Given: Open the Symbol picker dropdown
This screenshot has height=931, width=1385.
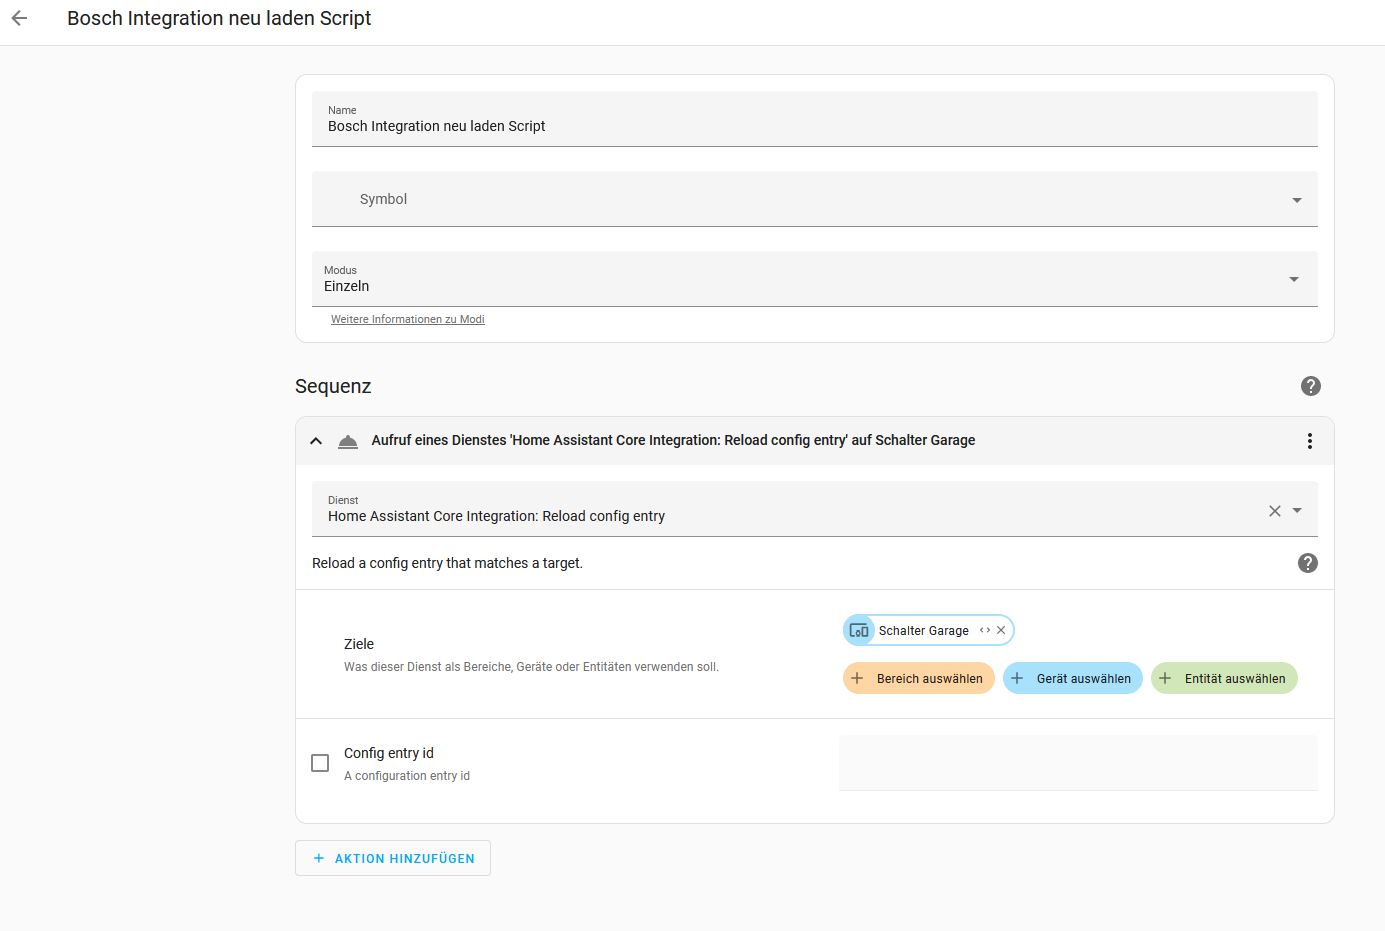Looking at the screenshot, I should 815,199.
